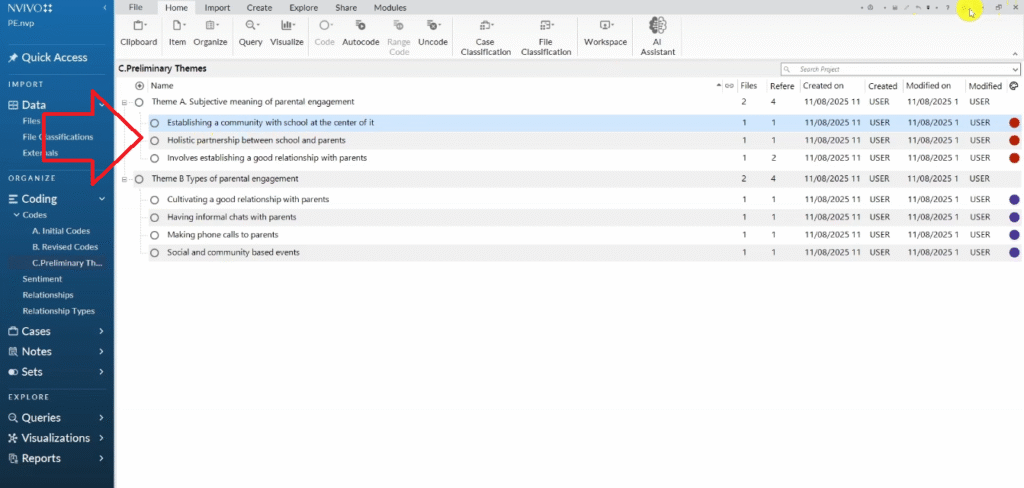
Task: Open the Visualize chart tool
Action: 286,32
